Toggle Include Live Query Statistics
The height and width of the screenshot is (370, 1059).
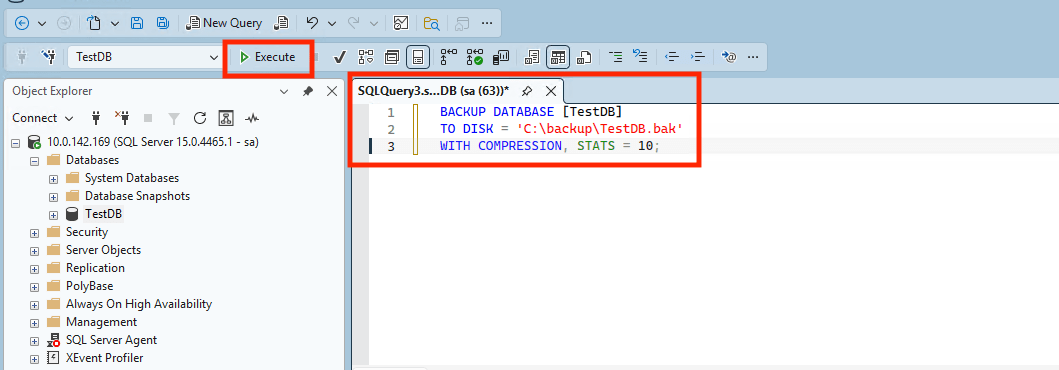(475, 57)
